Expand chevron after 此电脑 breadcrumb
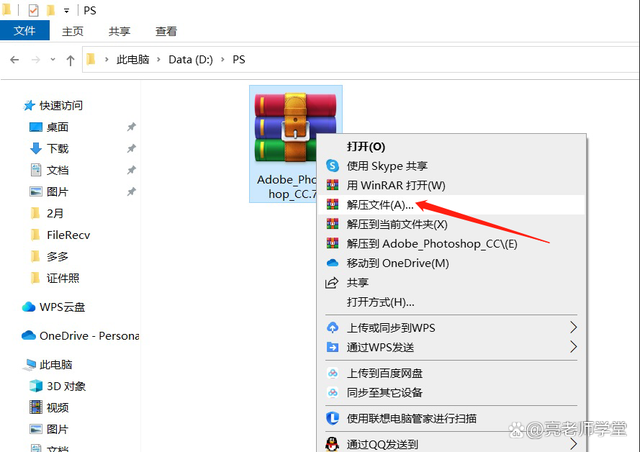The image size is (640, 452). (159, 60)
